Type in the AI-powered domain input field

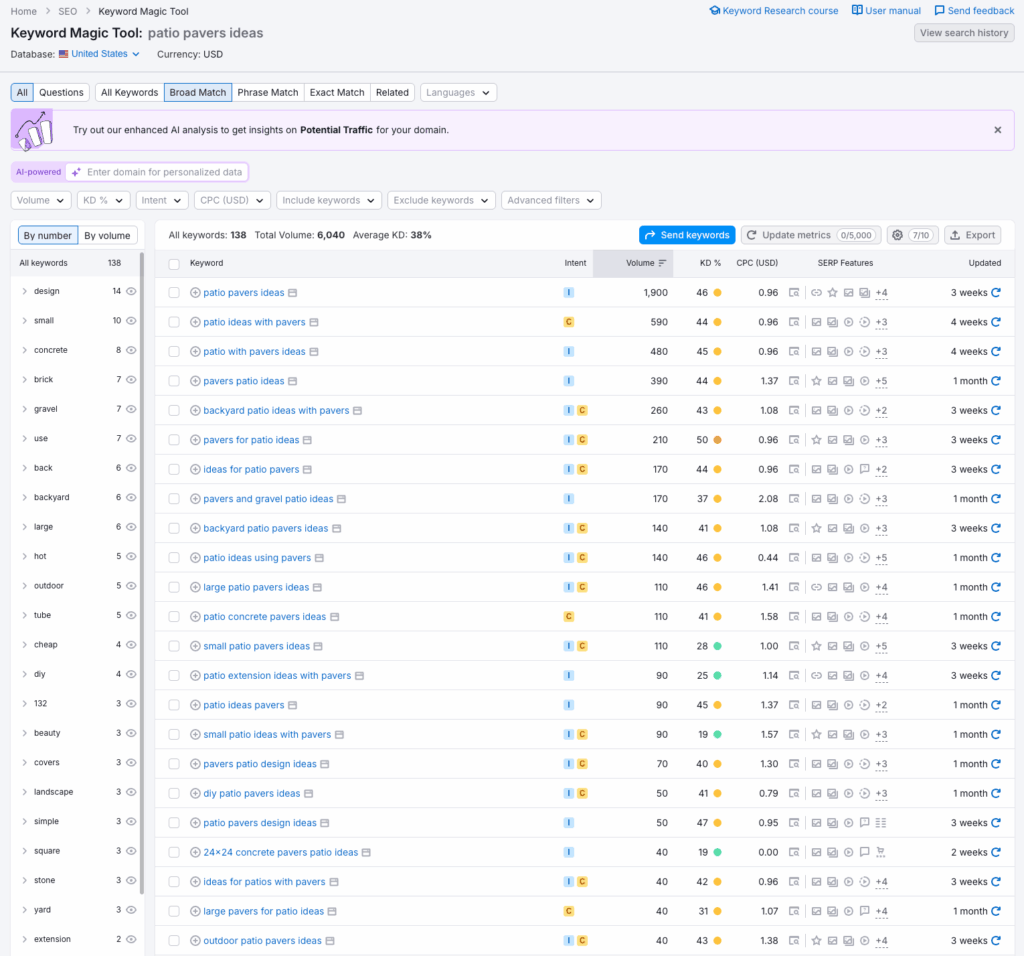click(x=163, y=172)
